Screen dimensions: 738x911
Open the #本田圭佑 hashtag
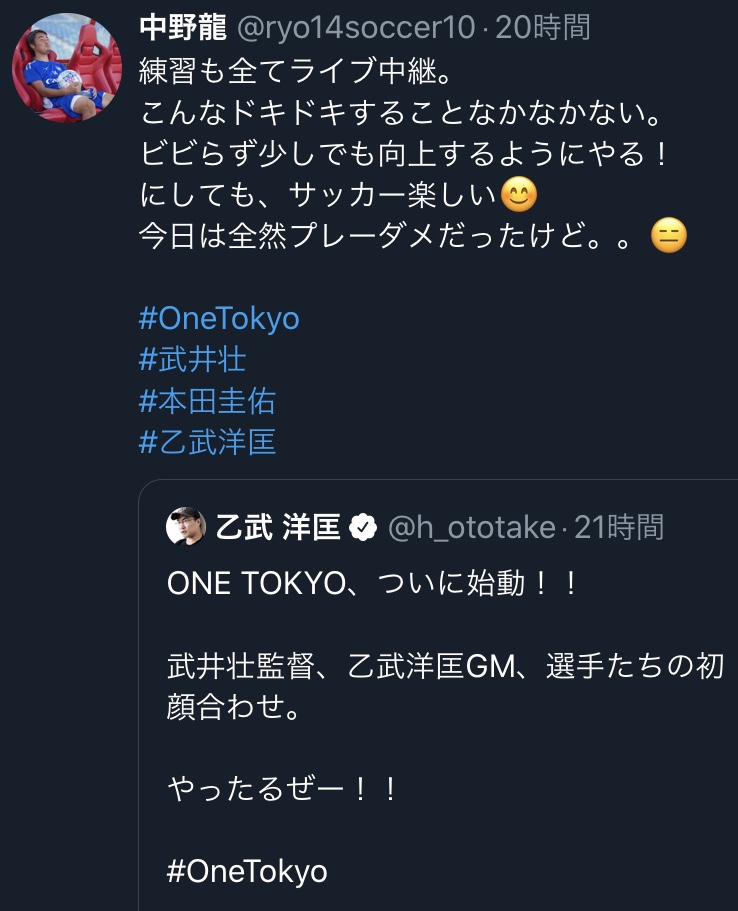(x=207, y=401)
